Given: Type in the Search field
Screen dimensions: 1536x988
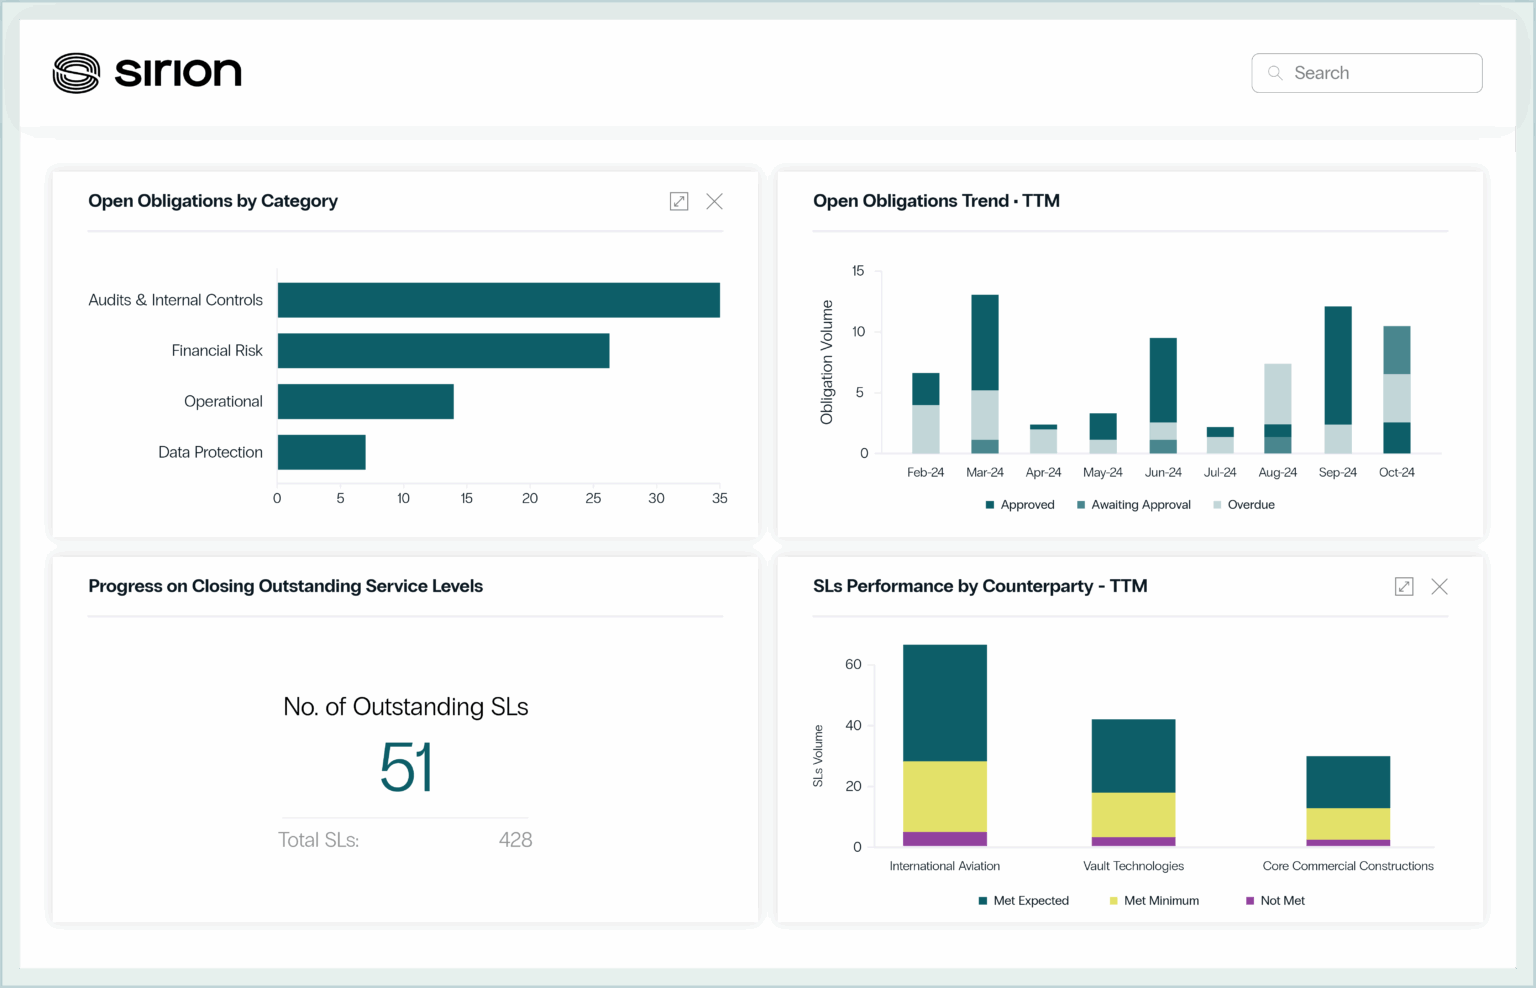Looking at the screenshot, I should tap(1380, 73).
